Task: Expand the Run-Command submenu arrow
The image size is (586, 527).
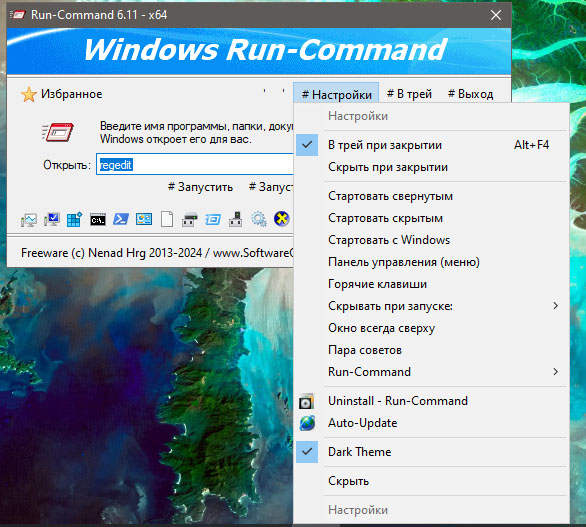Action: click(556, 372)
